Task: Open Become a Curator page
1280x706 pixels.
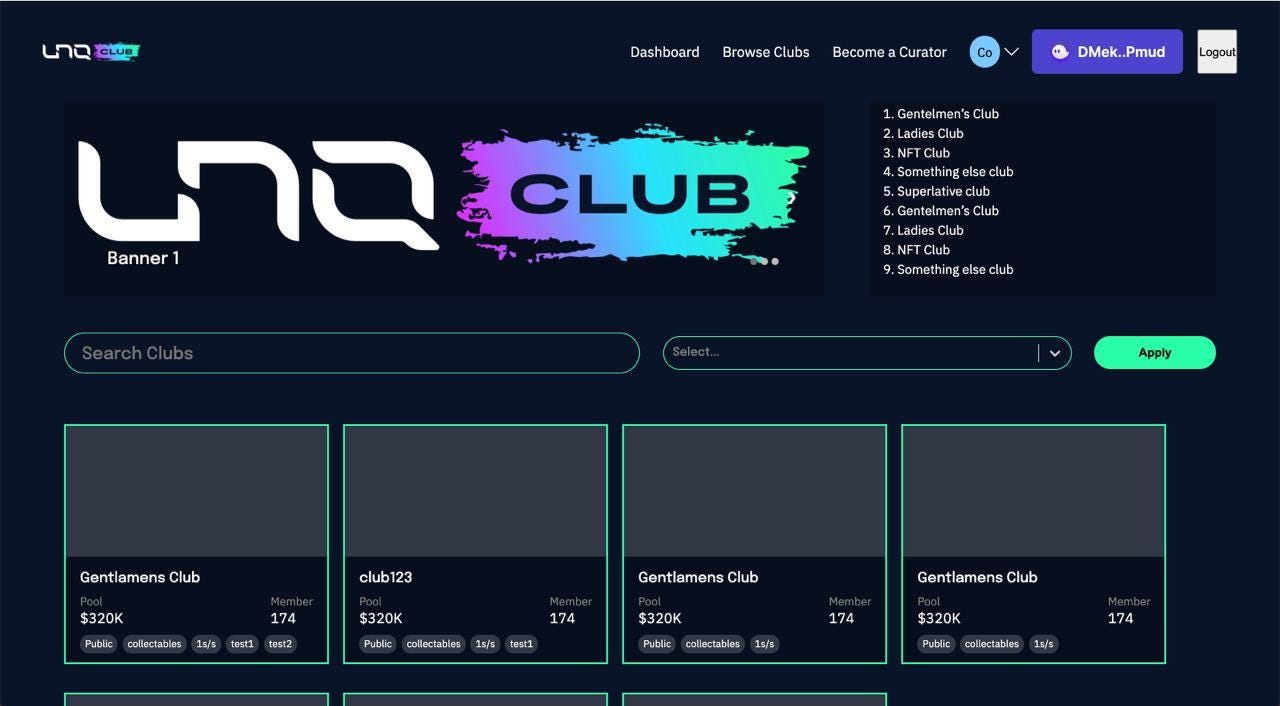Action: tap(889, 52)
